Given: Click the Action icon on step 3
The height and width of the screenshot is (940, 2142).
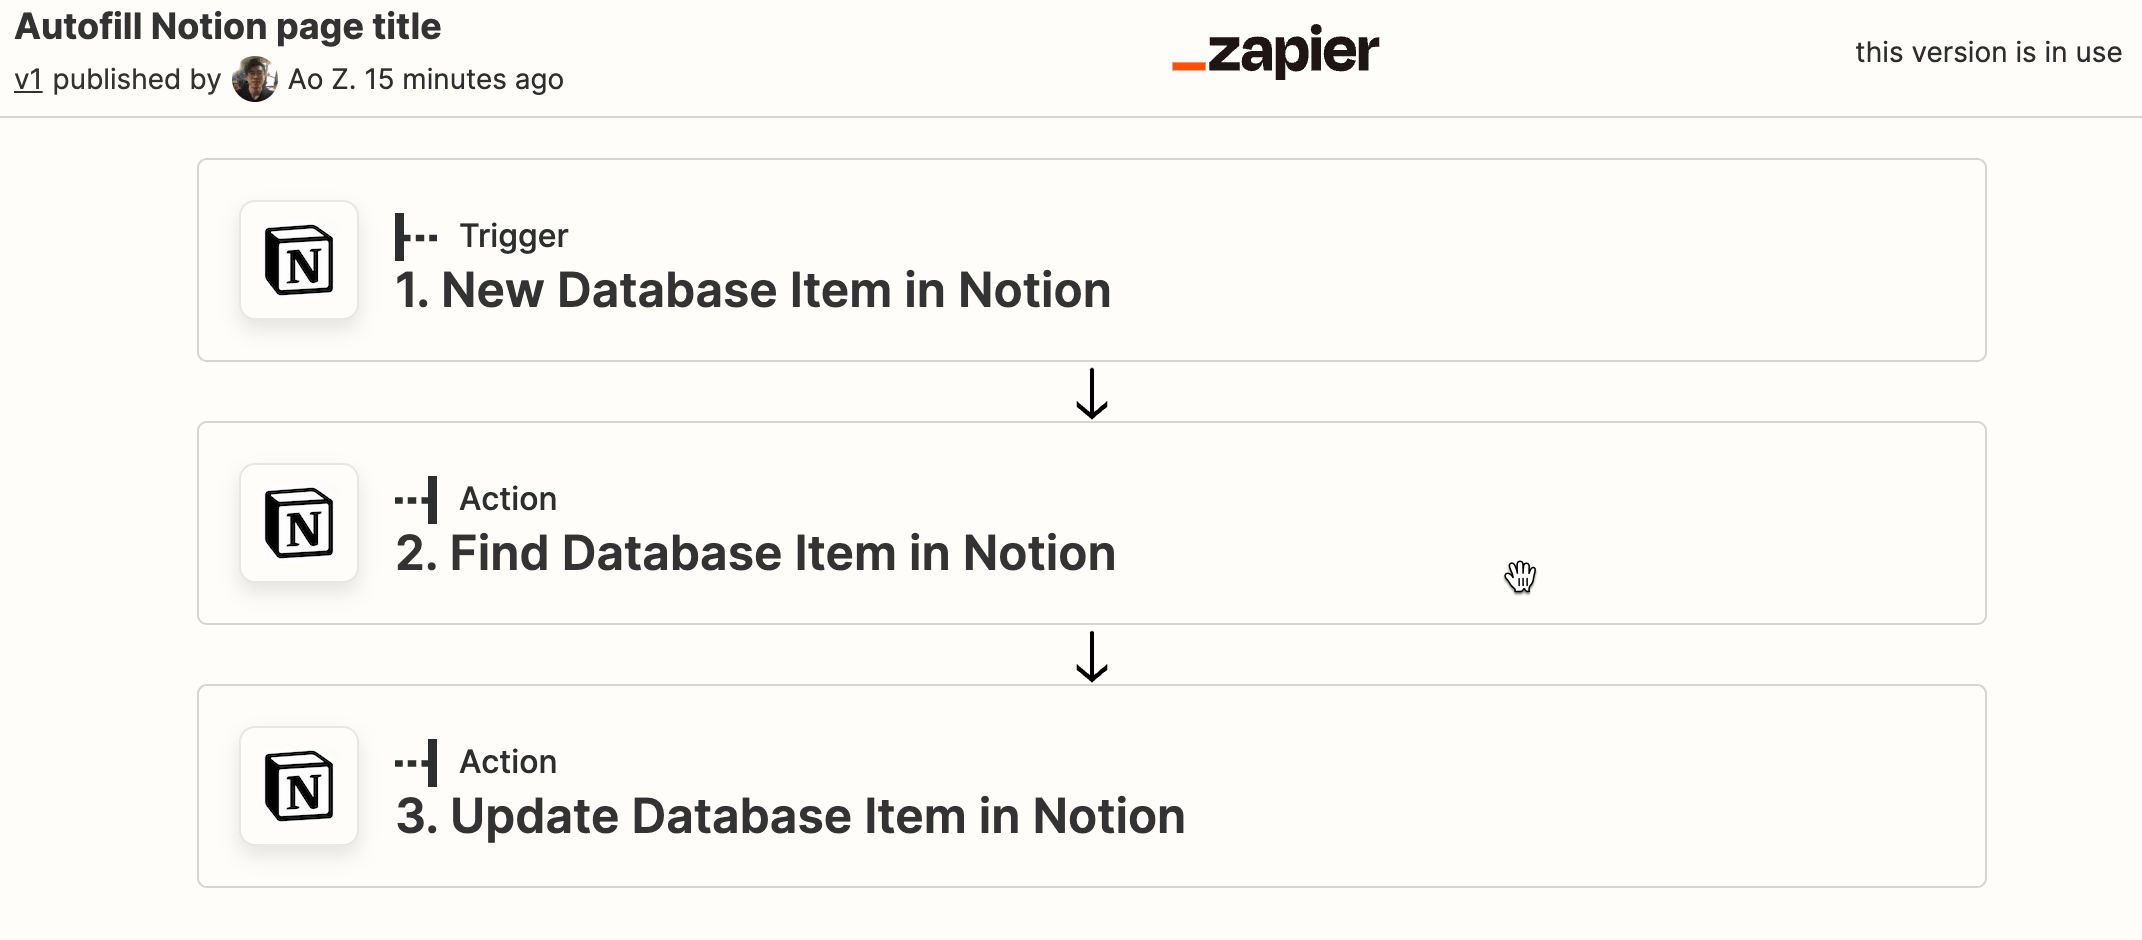Looking at the screenshot, I should (417, 762).
